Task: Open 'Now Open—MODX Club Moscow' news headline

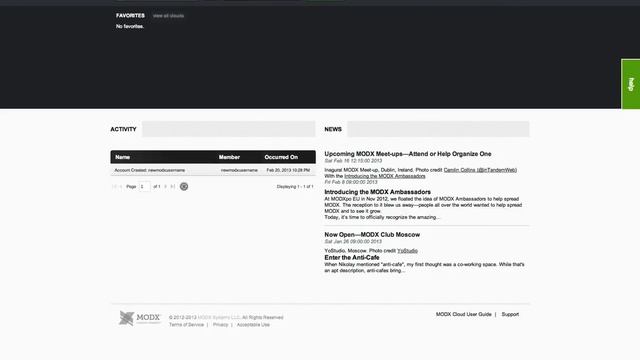Action: (372, 235)
